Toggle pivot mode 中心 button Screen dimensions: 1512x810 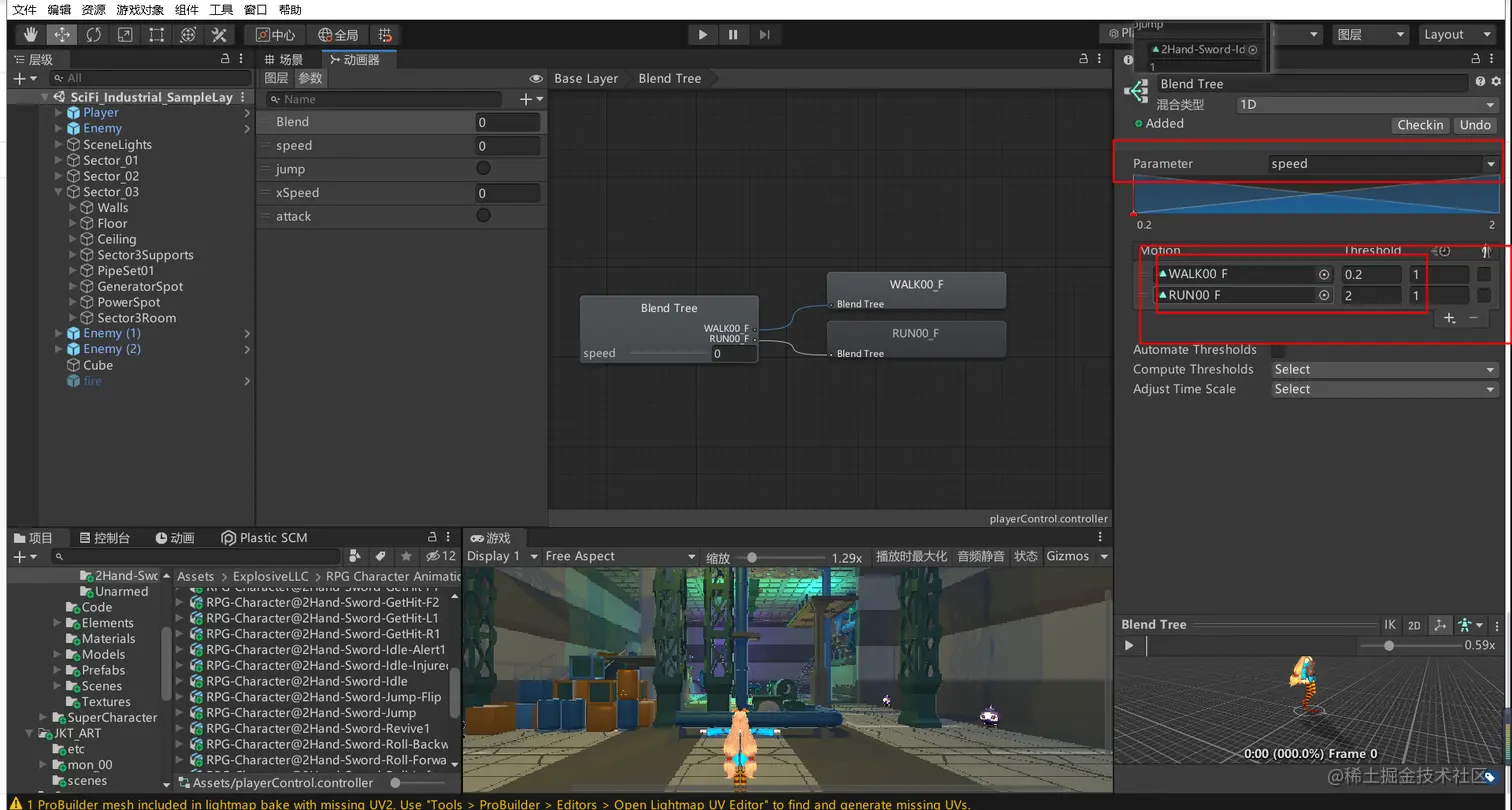coord(275,35)
